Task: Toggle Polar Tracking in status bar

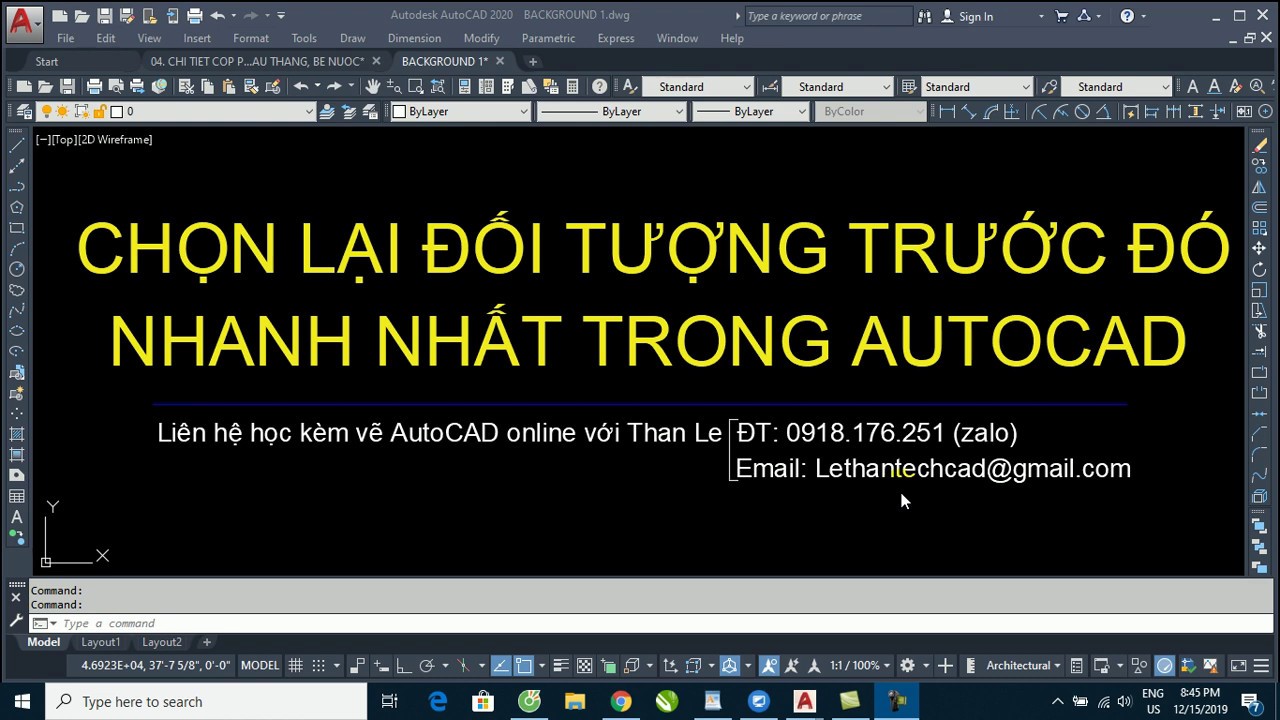Action: click(426, 665)
